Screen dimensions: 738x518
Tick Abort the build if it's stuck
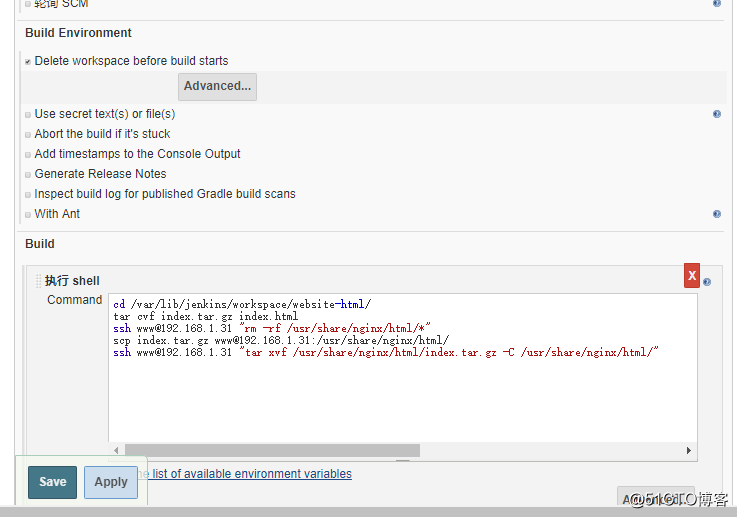coord(28,135)
